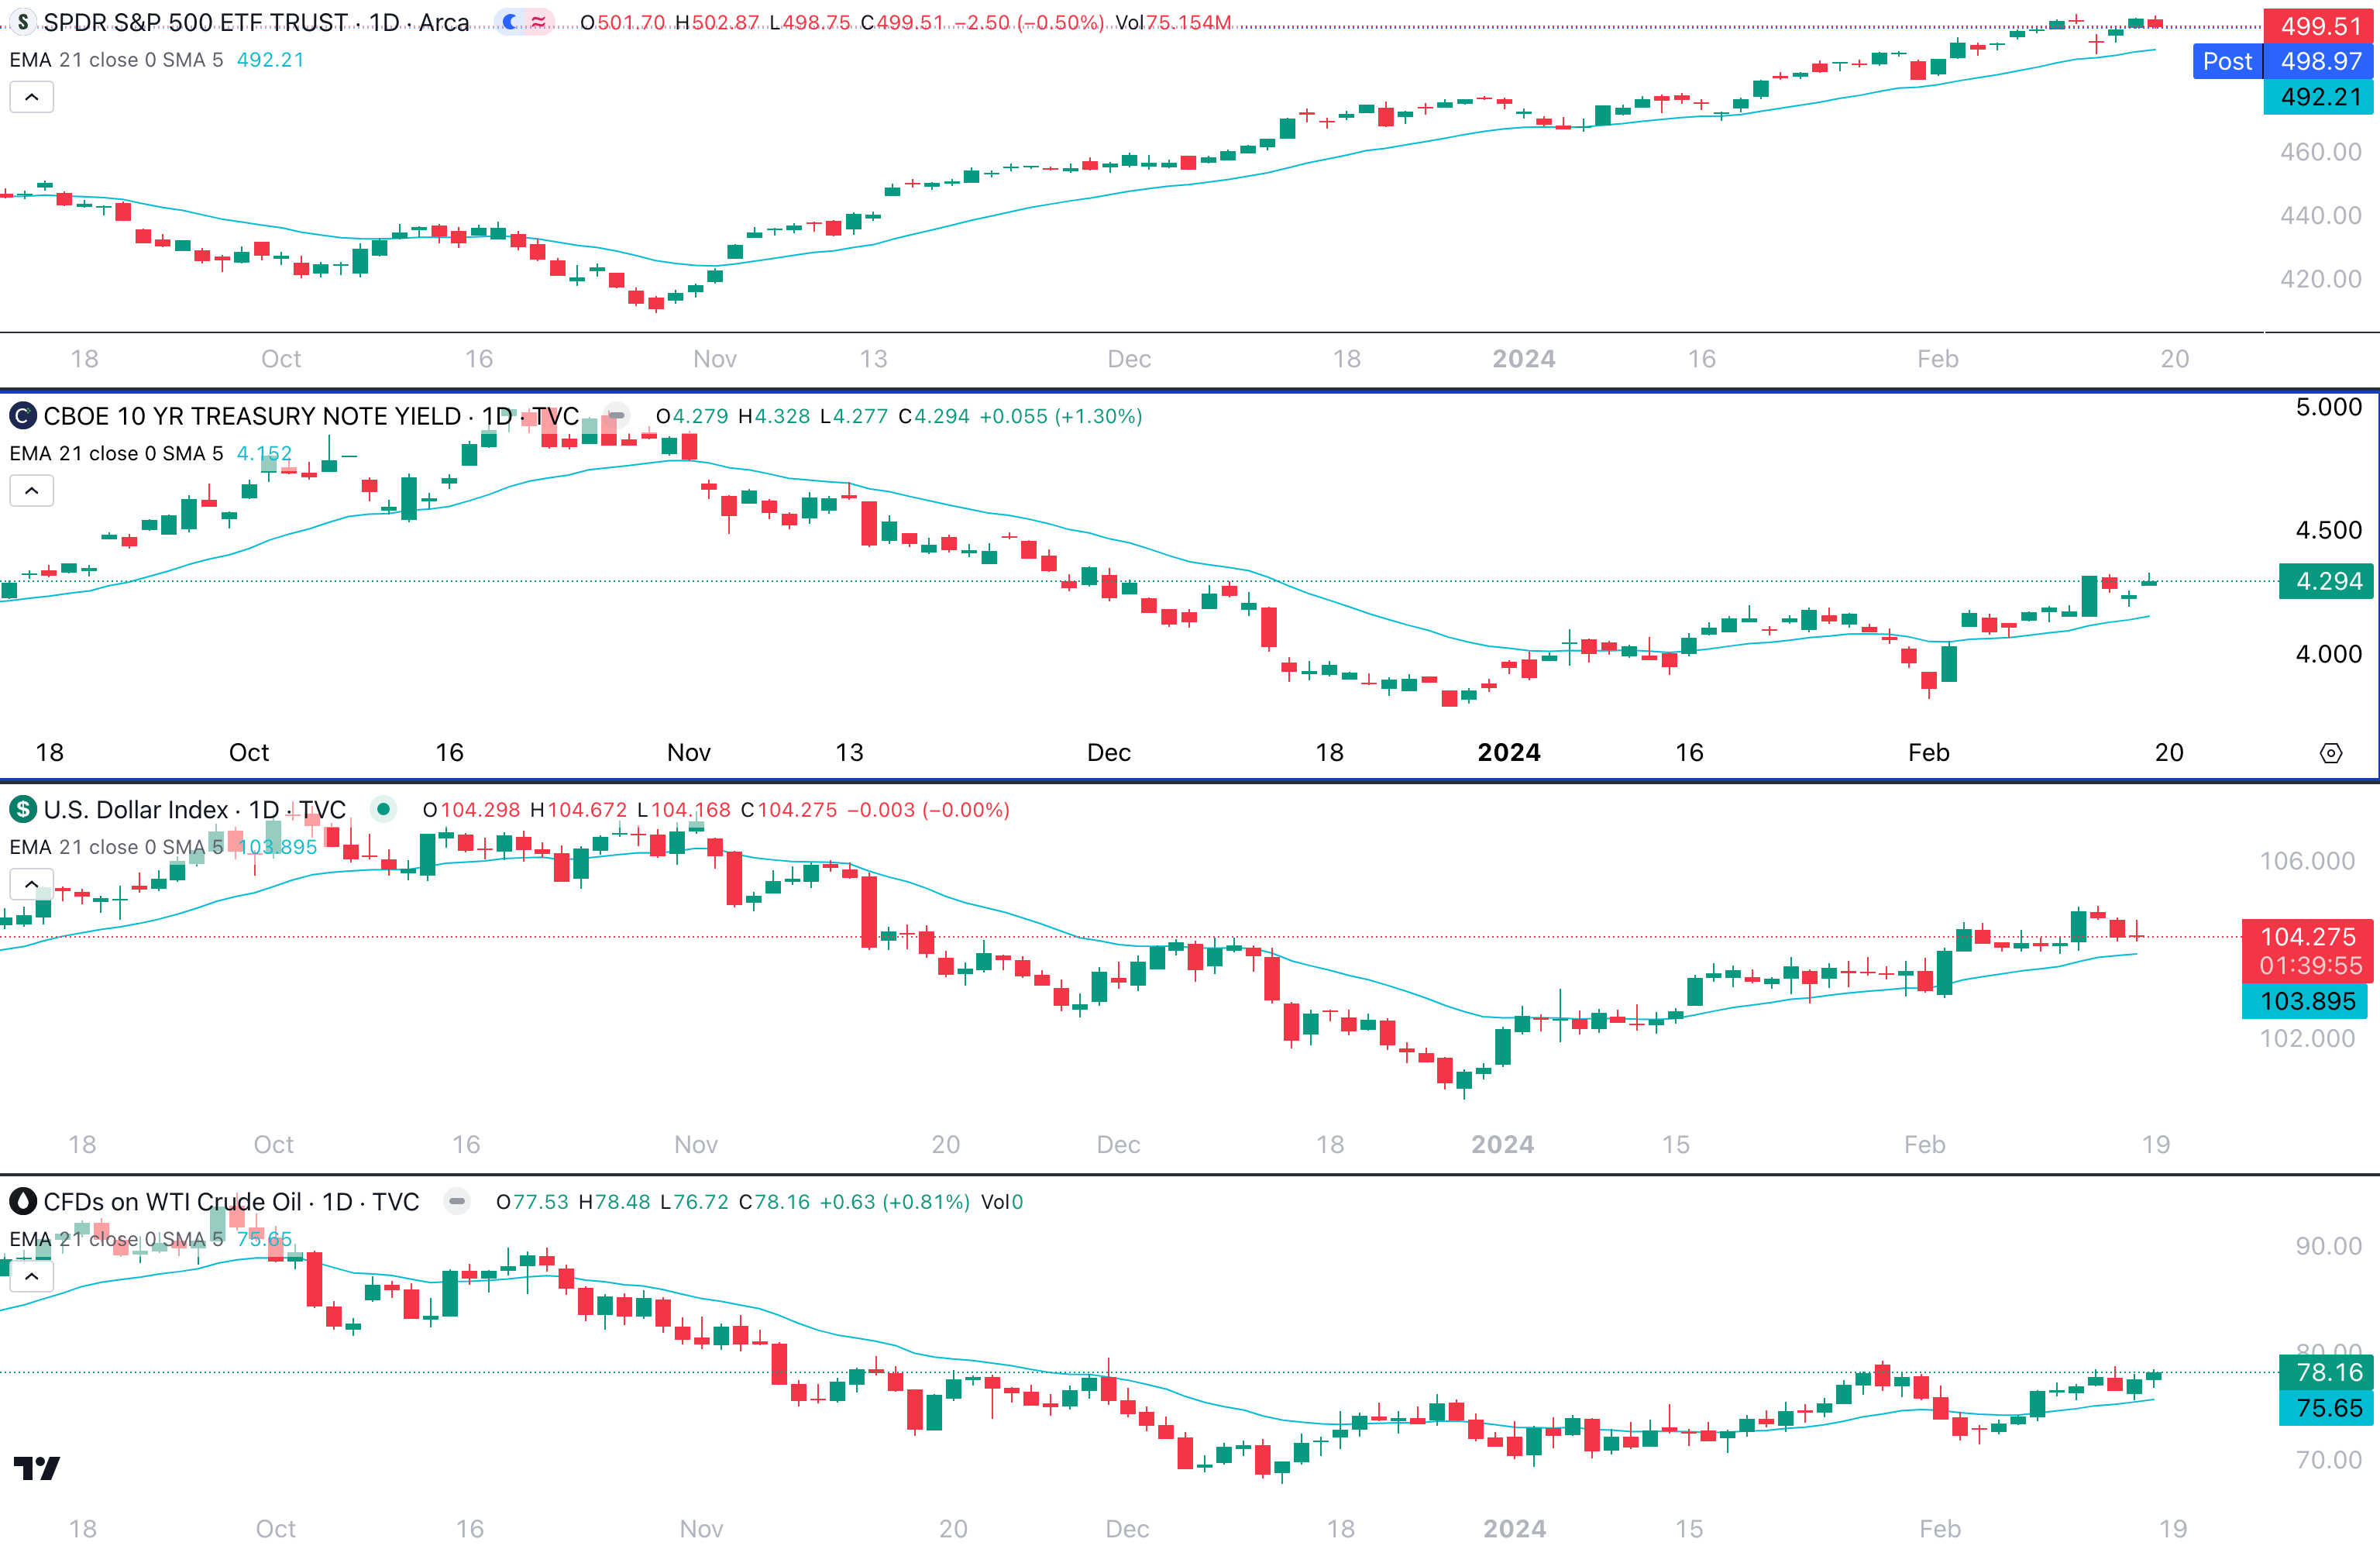Click the Vol 75.154M value on SPY legend
2380x1556 pixels.
coord(1173,22)
